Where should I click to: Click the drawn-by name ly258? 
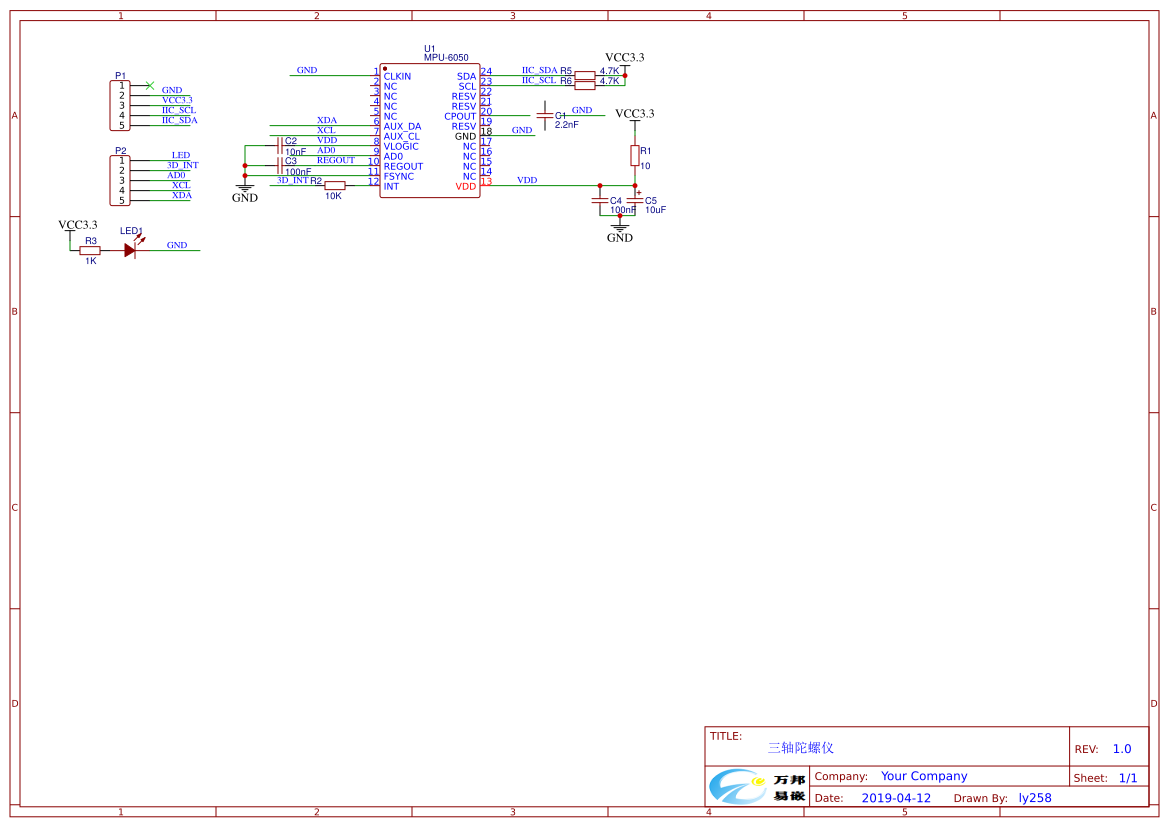tap(1036, 798)
